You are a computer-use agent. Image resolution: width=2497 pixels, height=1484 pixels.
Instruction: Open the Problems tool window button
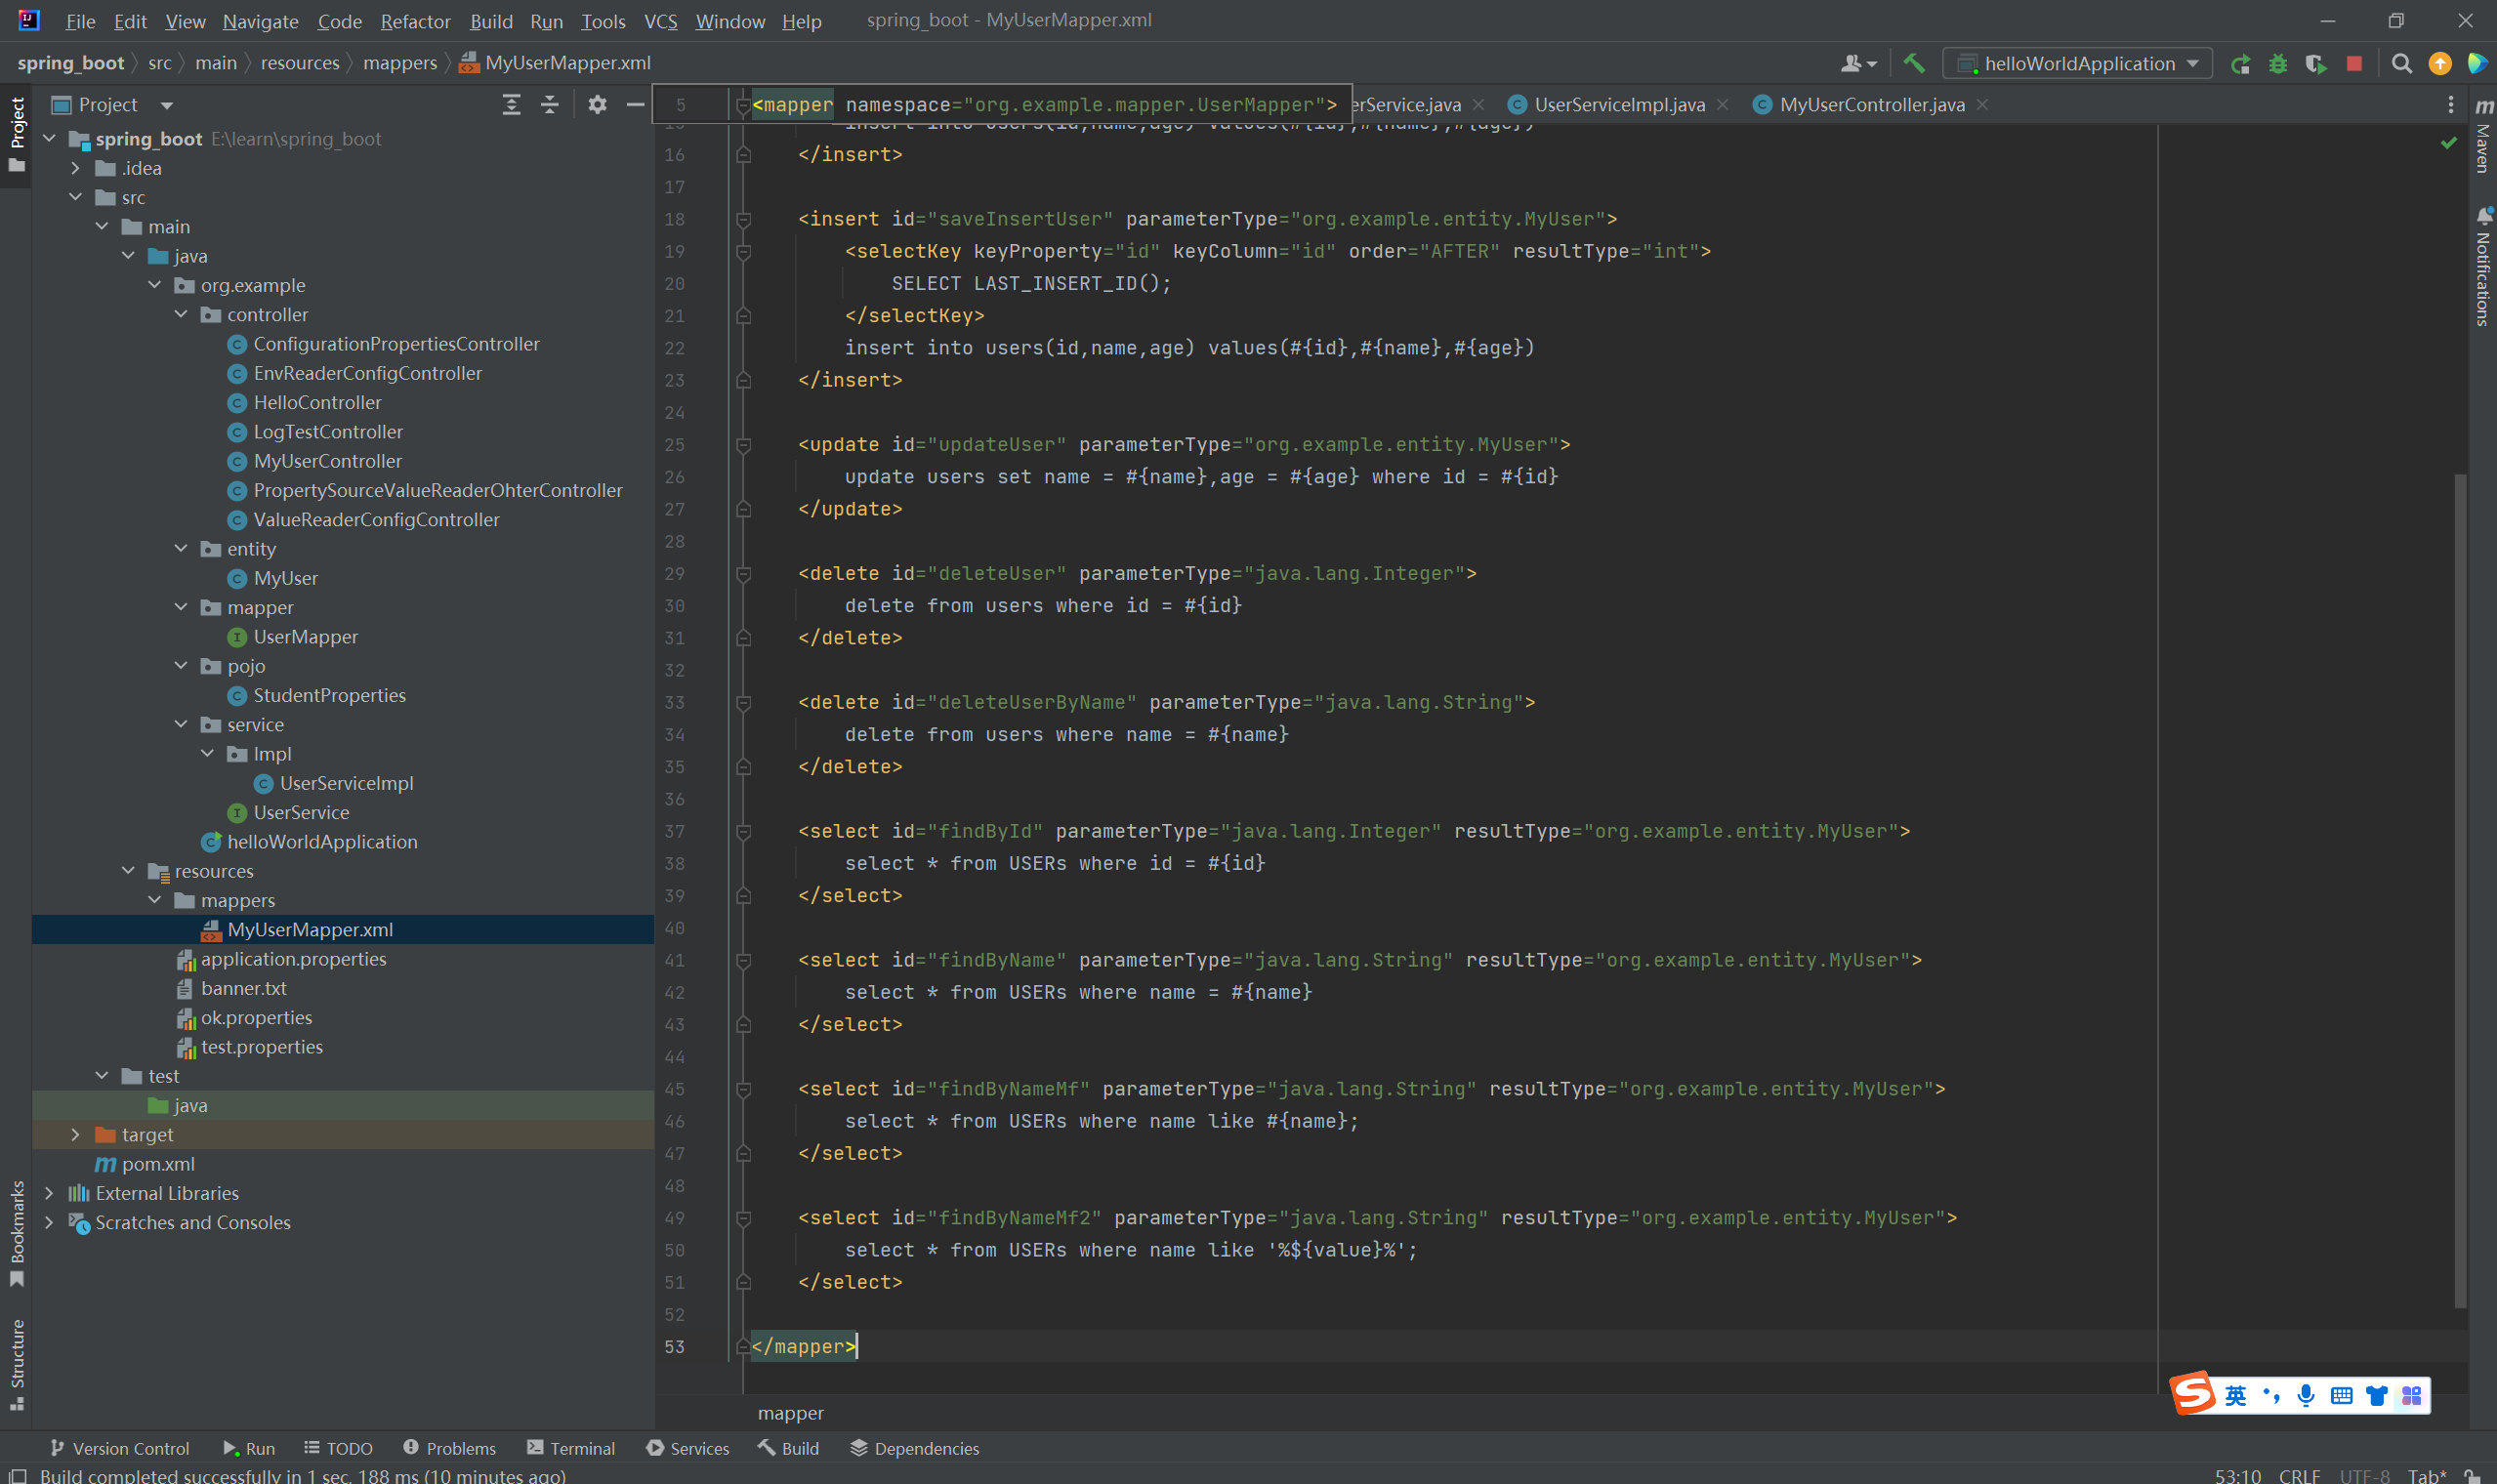coord(449,1448)
